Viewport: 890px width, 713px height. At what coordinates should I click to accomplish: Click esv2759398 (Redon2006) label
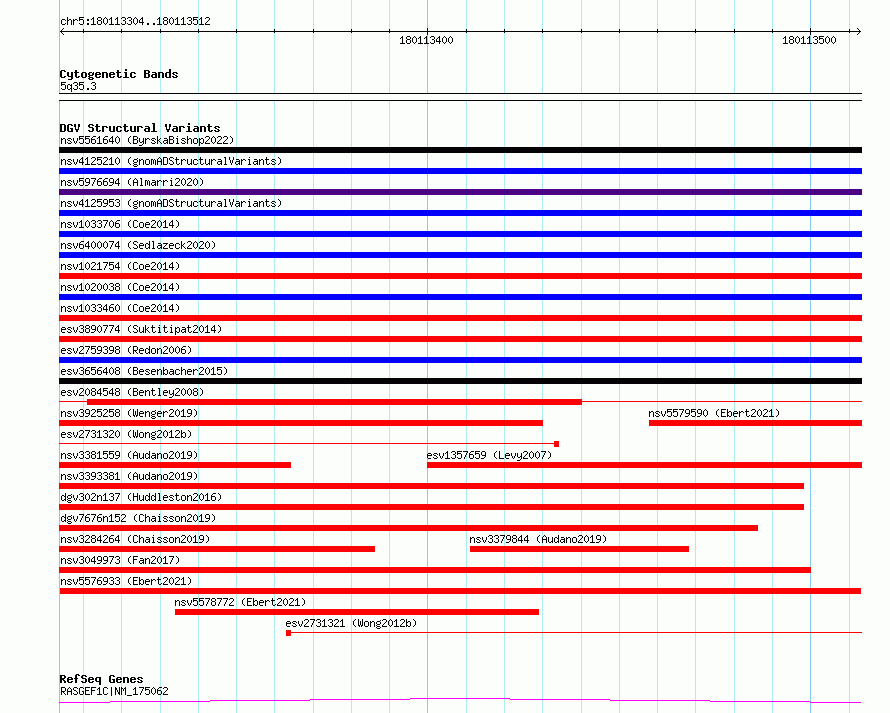126,350
